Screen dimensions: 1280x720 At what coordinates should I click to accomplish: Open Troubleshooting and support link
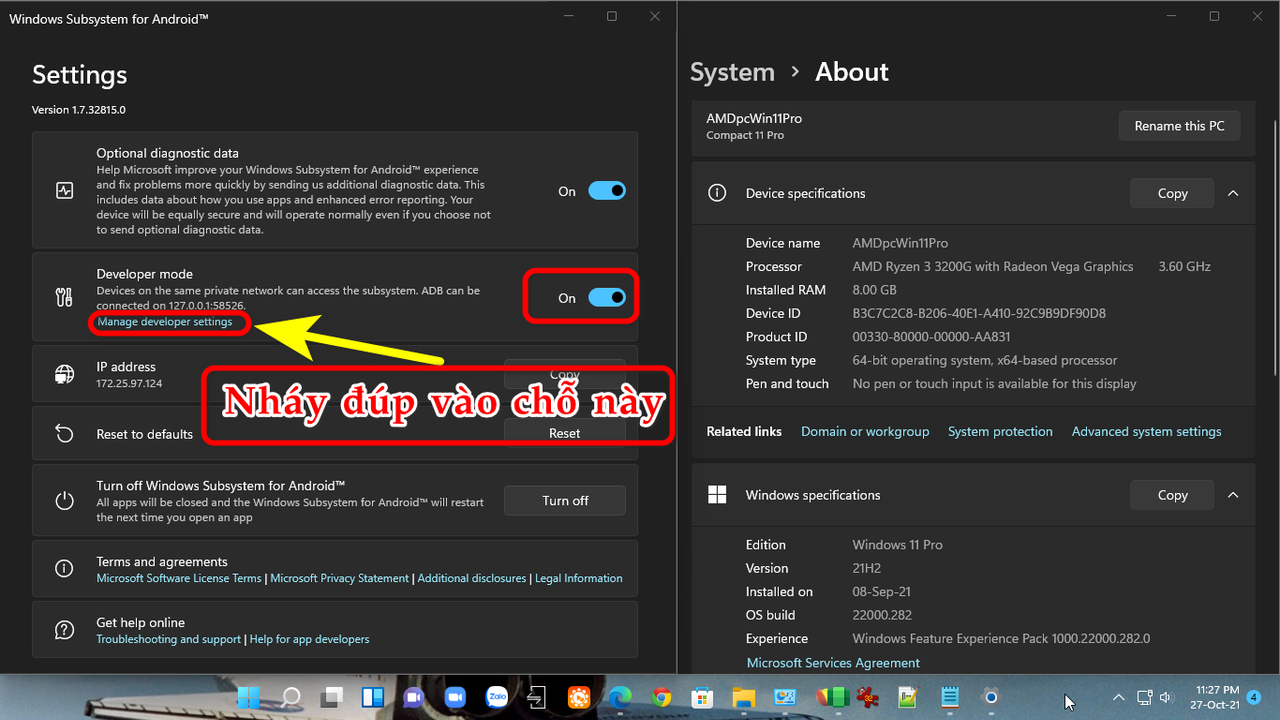[x=168, y=639]
